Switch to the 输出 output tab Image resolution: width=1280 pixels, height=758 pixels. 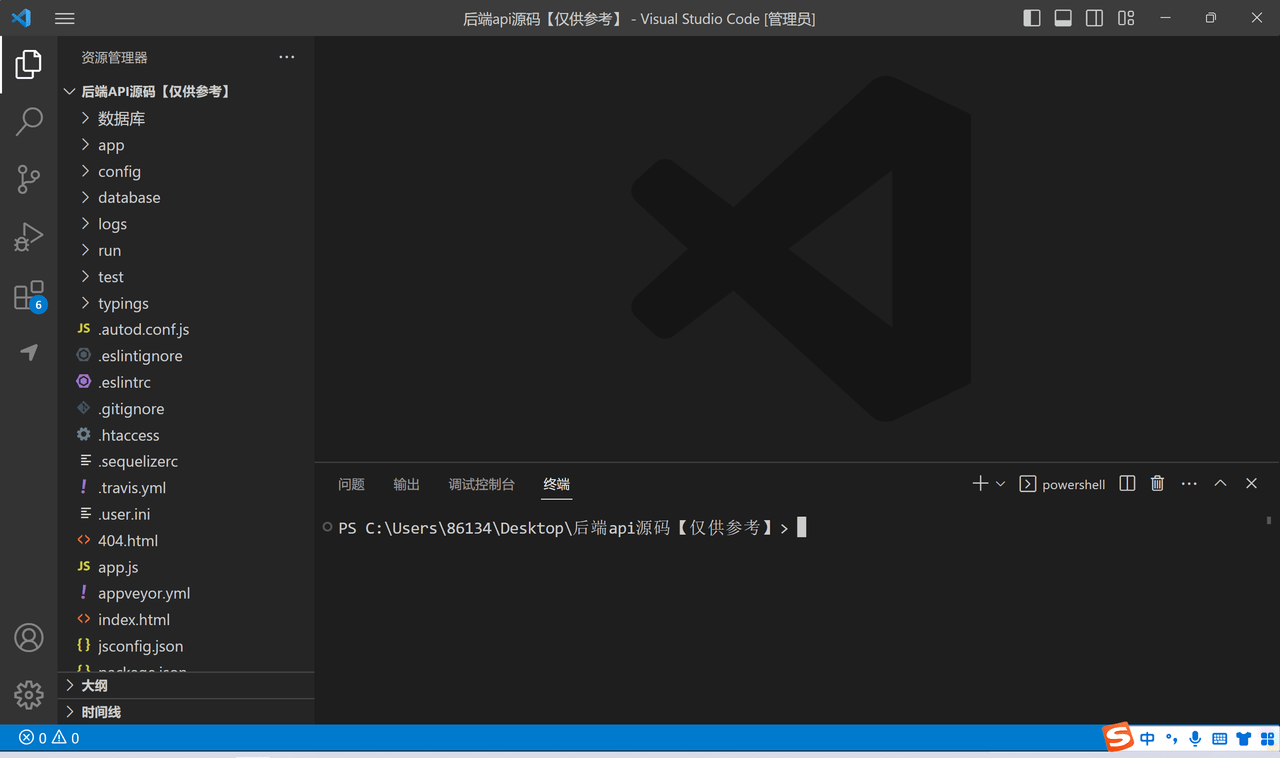(x=406, y=484)
